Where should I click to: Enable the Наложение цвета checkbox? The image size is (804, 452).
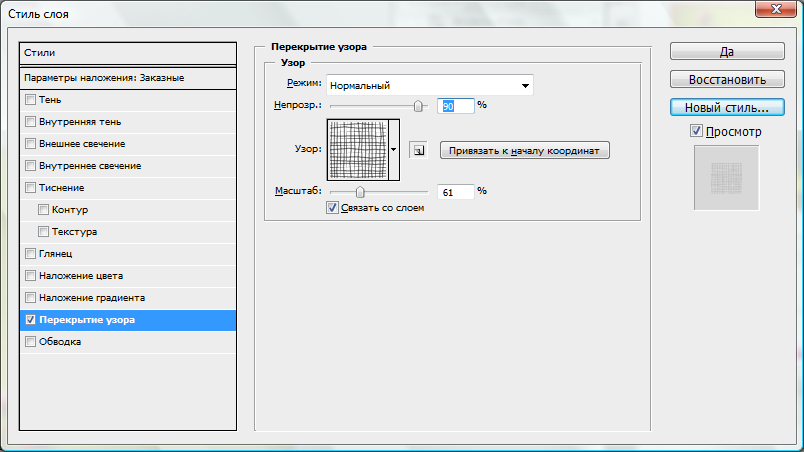(x=30, y=276)
